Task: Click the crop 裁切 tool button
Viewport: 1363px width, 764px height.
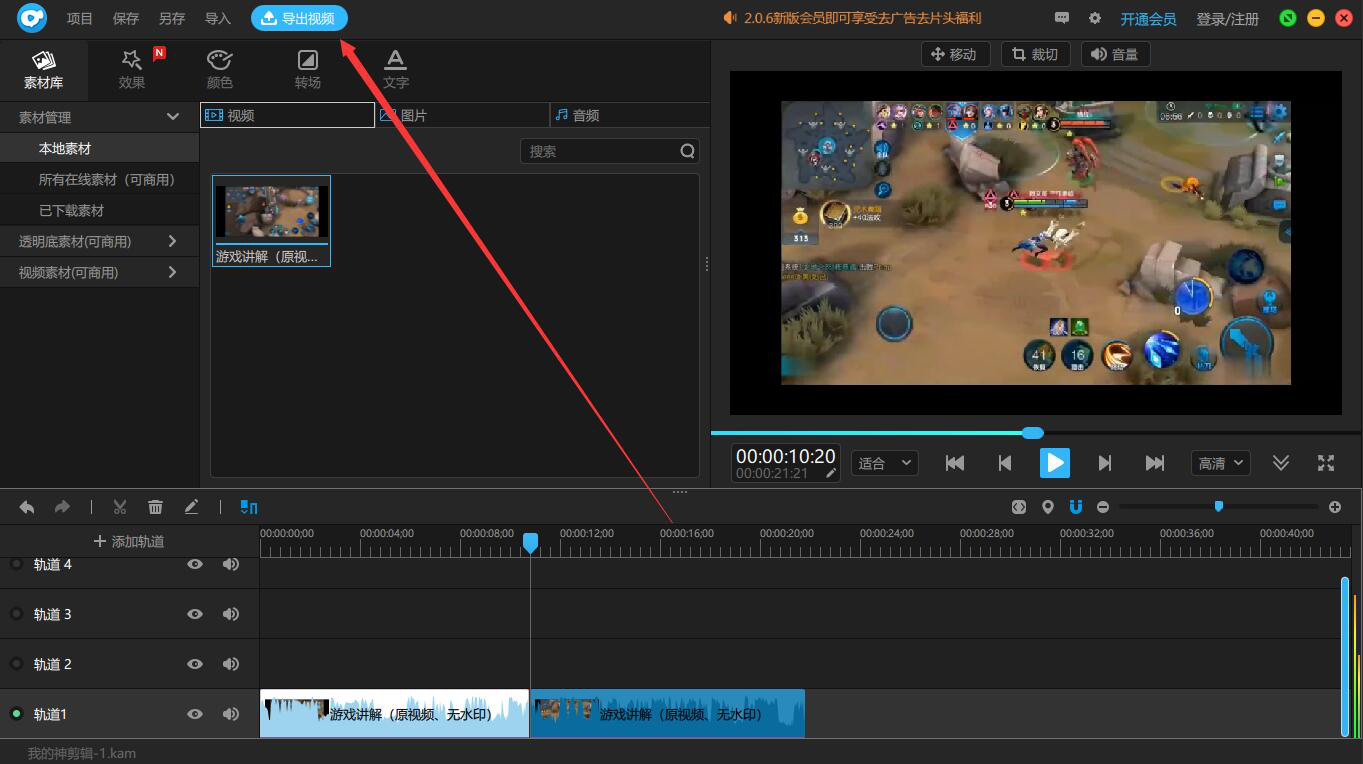Action: pos(1035,54)
